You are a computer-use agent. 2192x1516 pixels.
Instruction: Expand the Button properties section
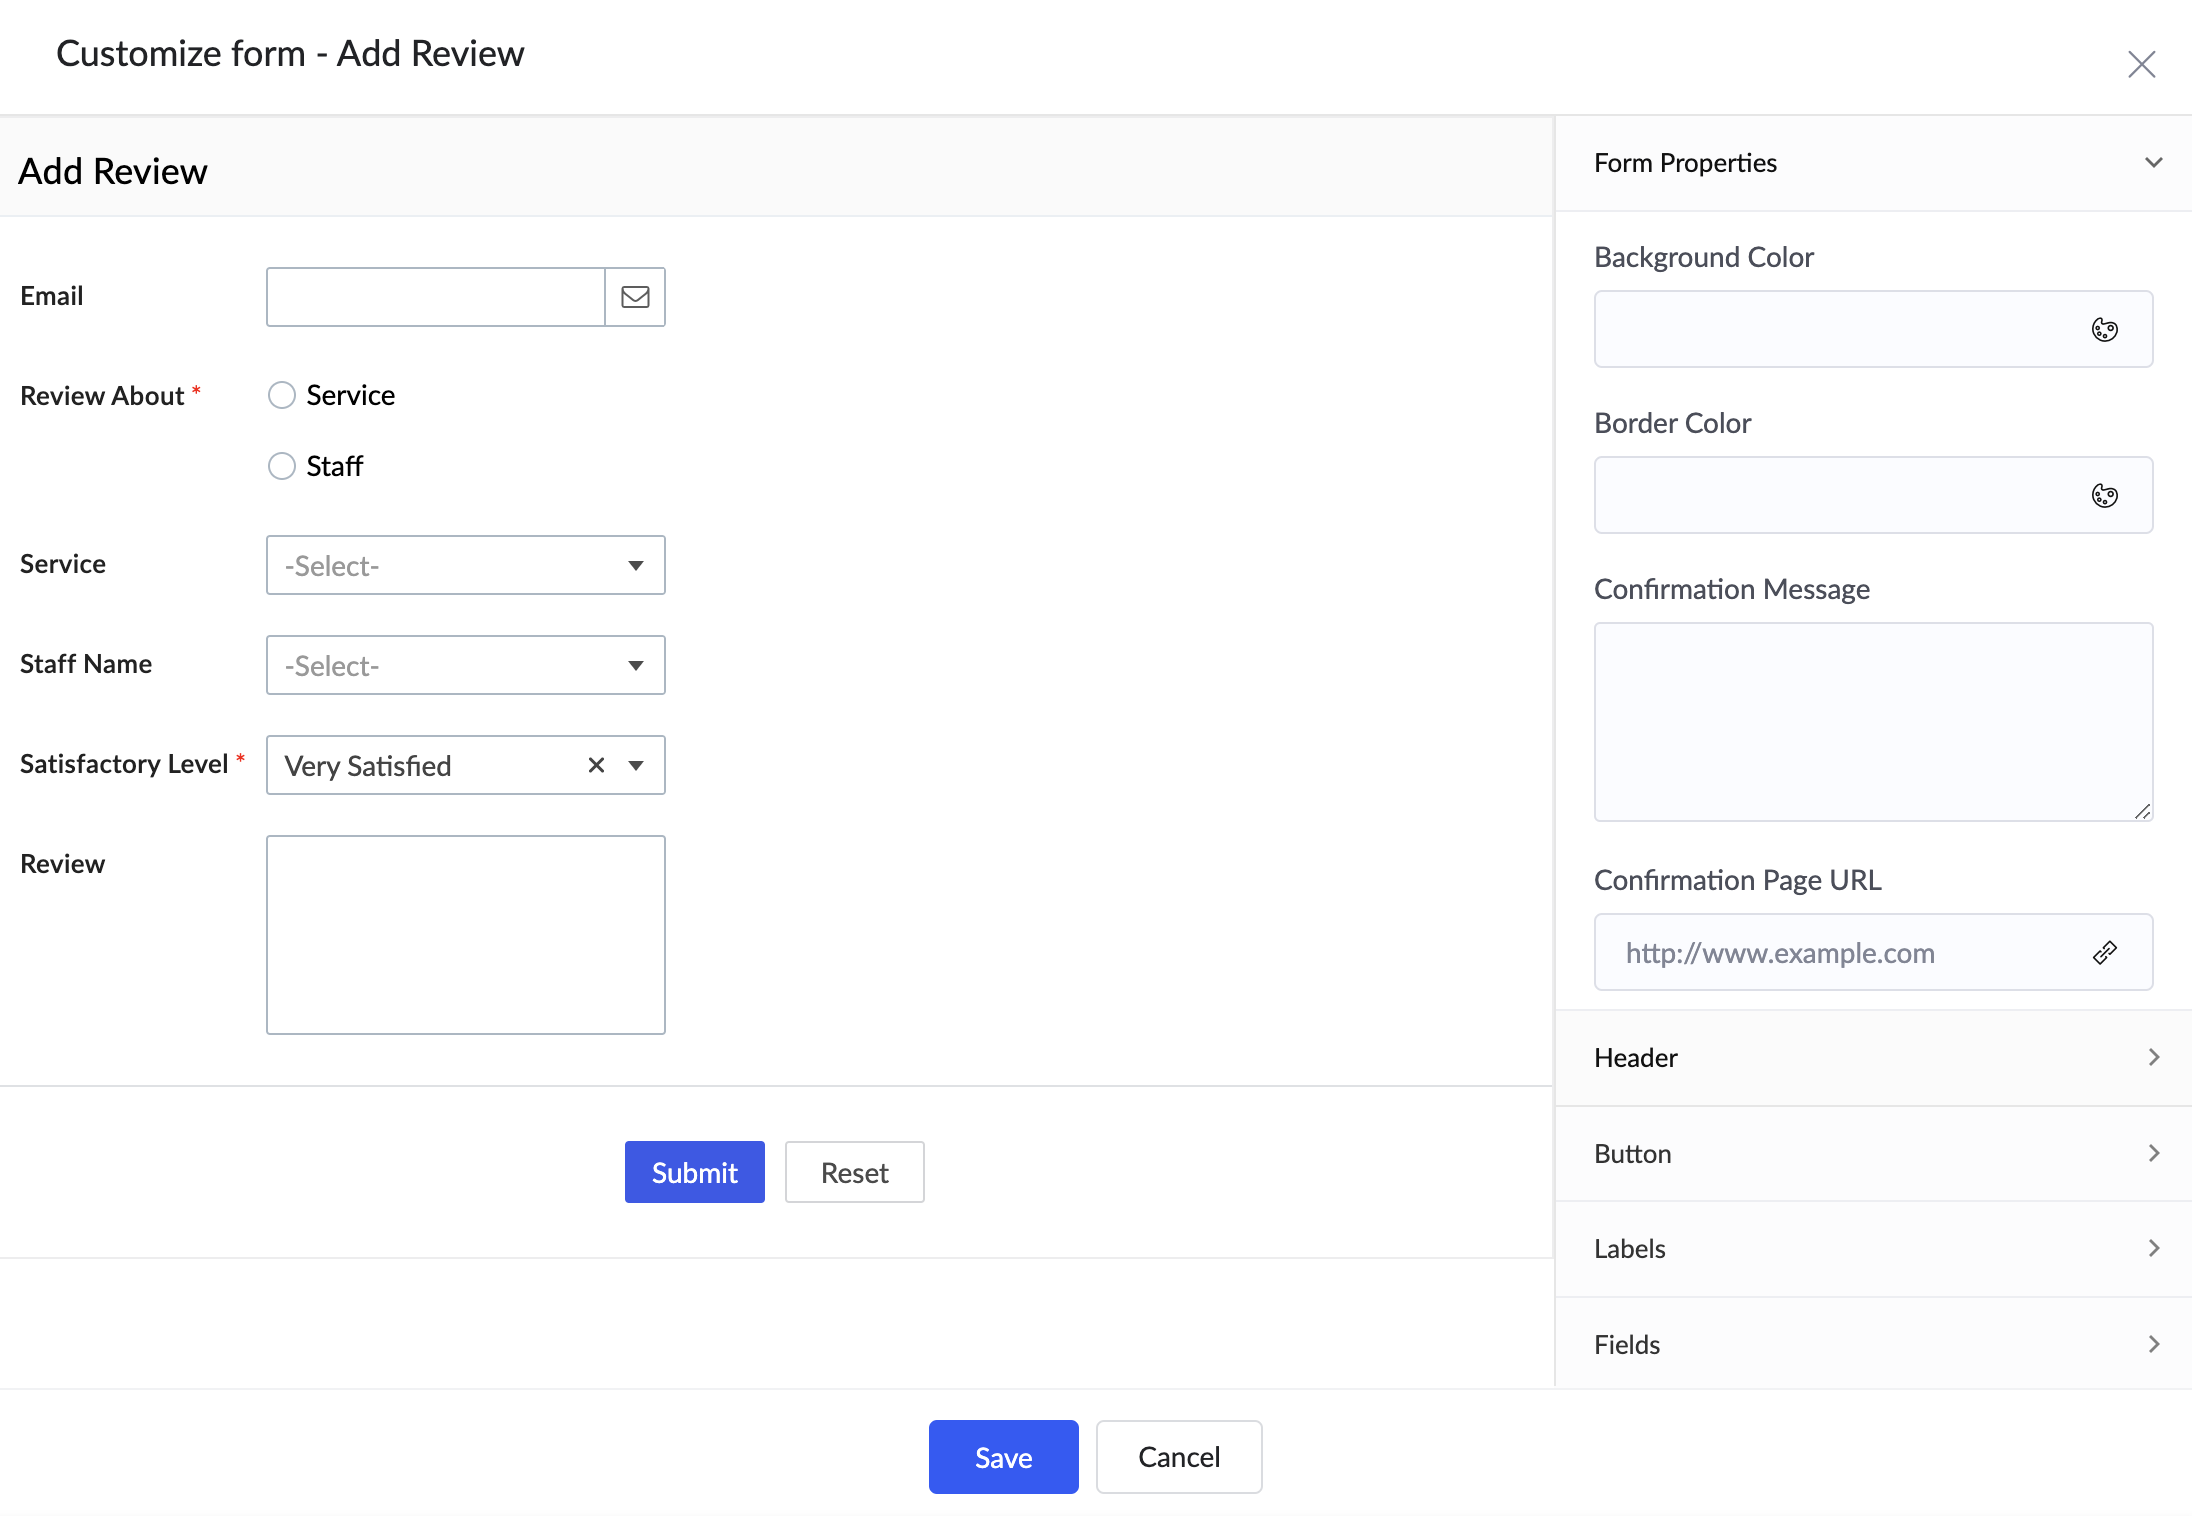pos(1873,1154)
